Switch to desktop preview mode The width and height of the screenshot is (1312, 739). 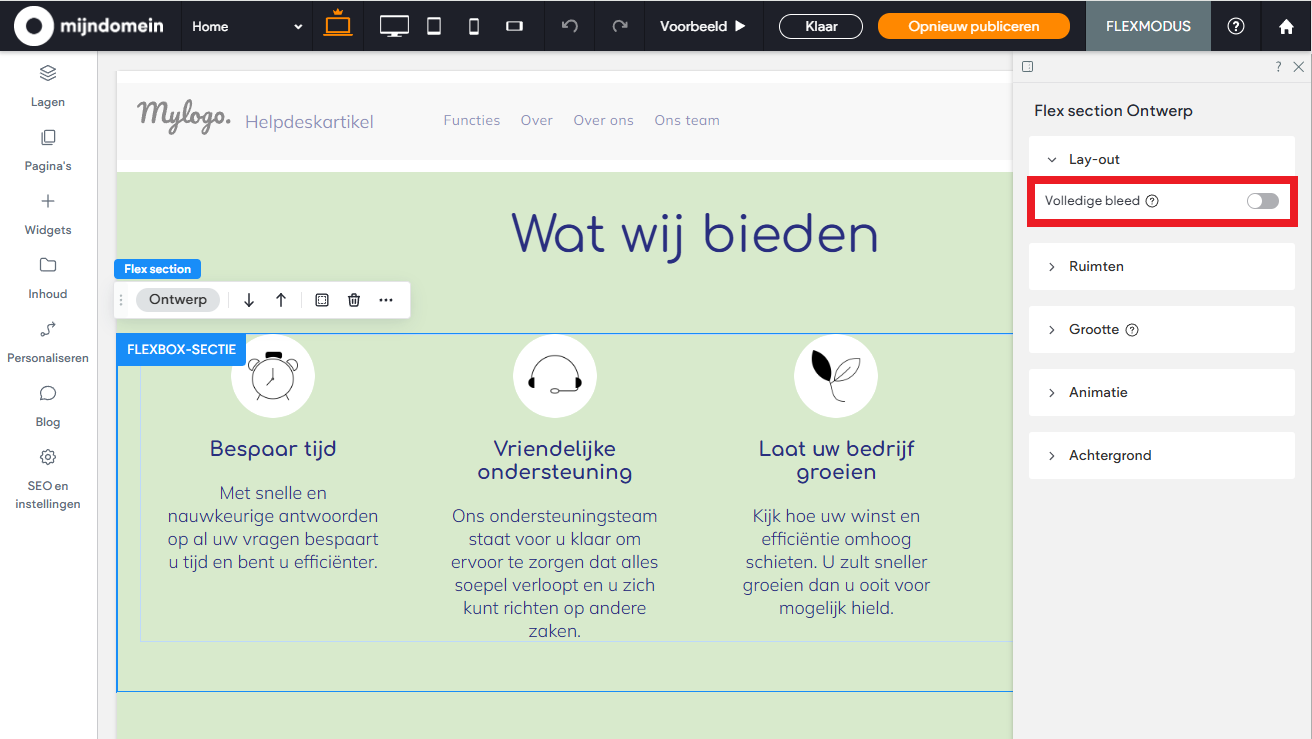point(394,26)
